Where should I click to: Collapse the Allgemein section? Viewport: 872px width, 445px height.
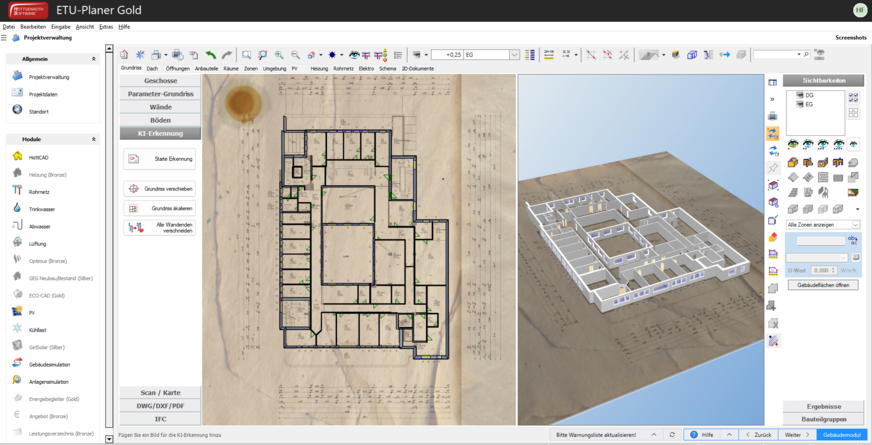(x=94, y=59)
